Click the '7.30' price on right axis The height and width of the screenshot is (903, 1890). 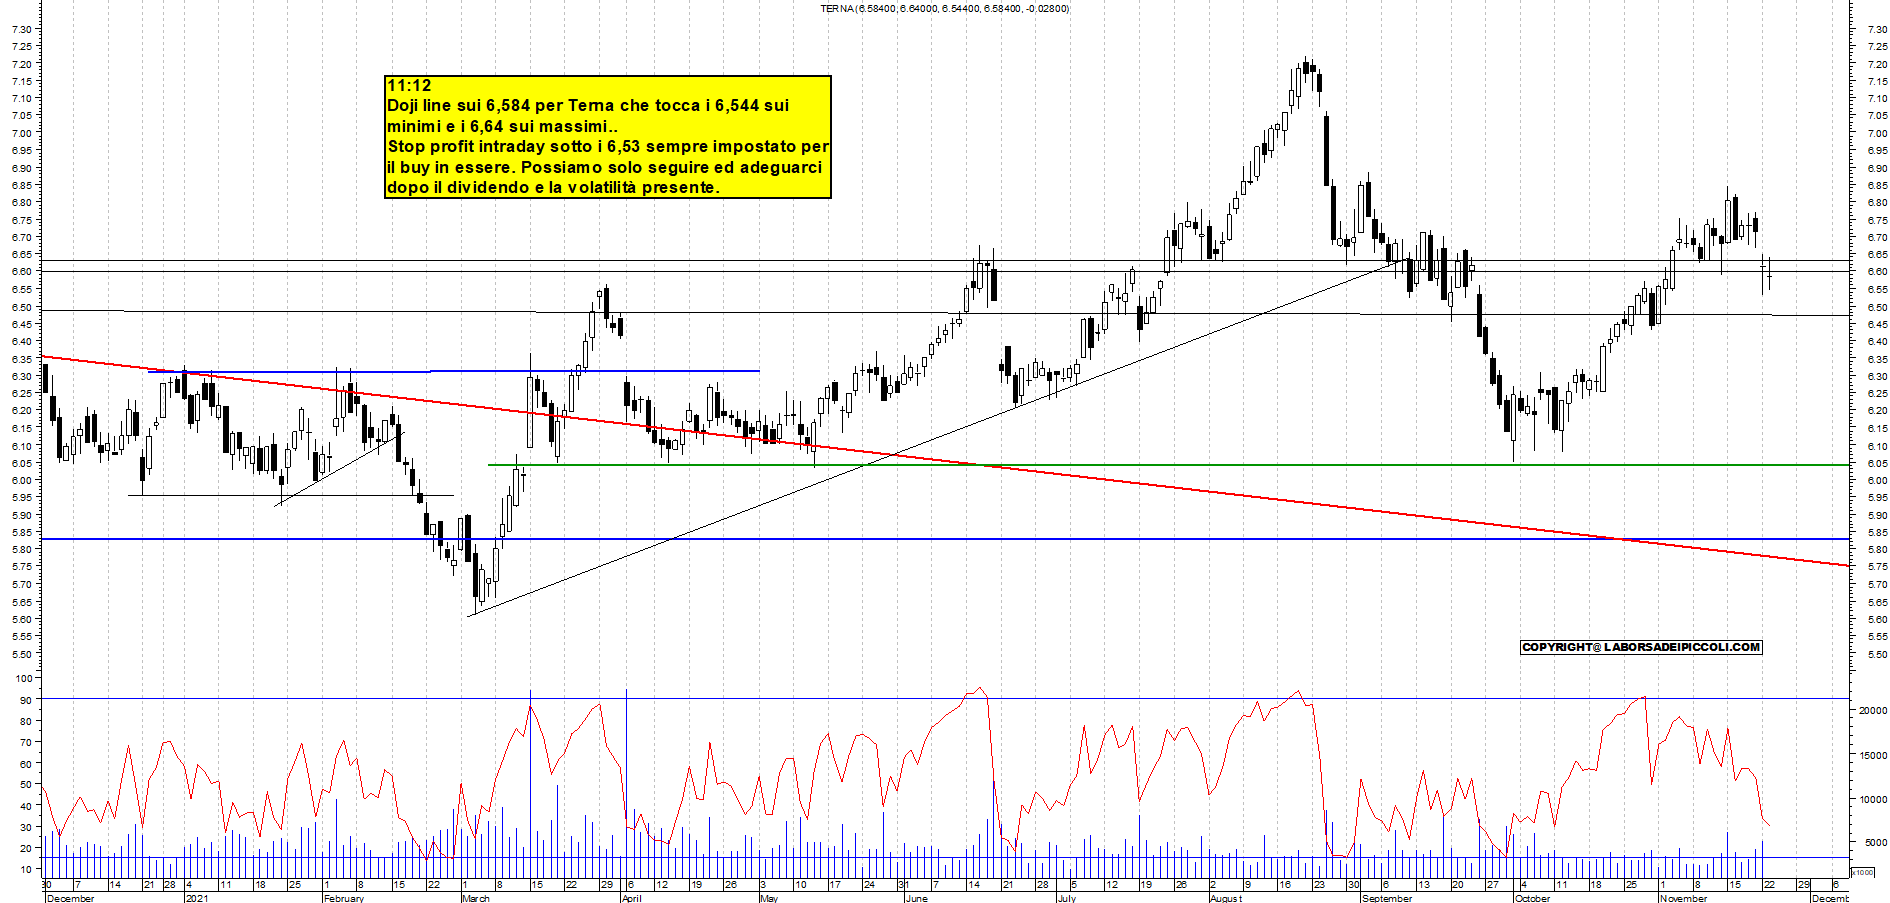pyautogui.click(x=1876, y=29)
